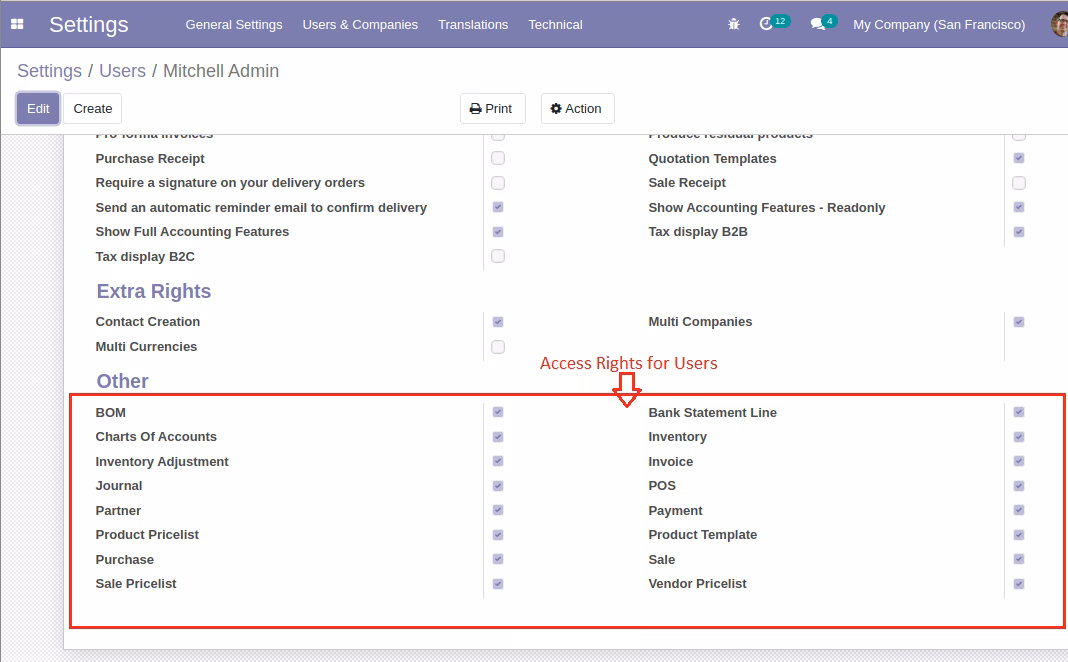Viewport: 1068px width, 662px height.
Task: Go to Settings breadcrumb link
Action: click(49, 71)
